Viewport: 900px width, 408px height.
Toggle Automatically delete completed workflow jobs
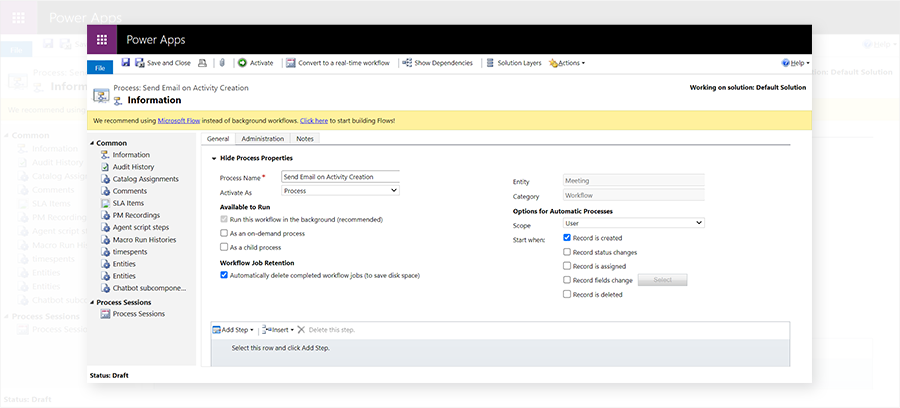point(224,275)
